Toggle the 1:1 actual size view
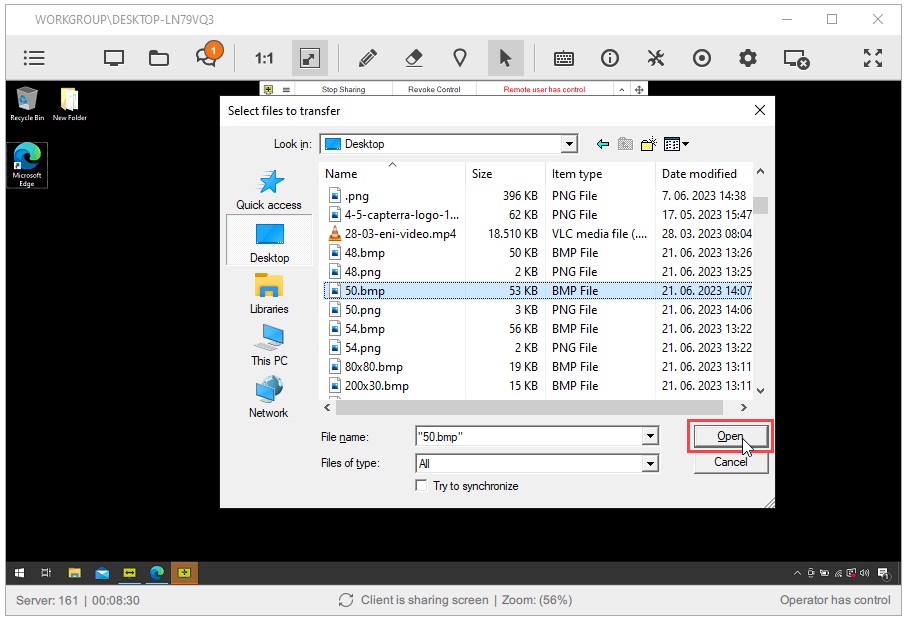Screen dimensions: 906x620 [x=263, y=58]
